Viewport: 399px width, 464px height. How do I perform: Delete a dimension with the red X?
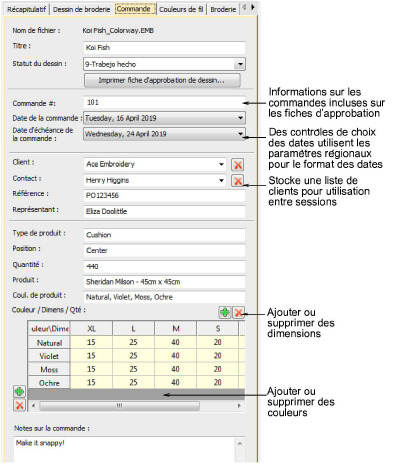pos(238,312)
